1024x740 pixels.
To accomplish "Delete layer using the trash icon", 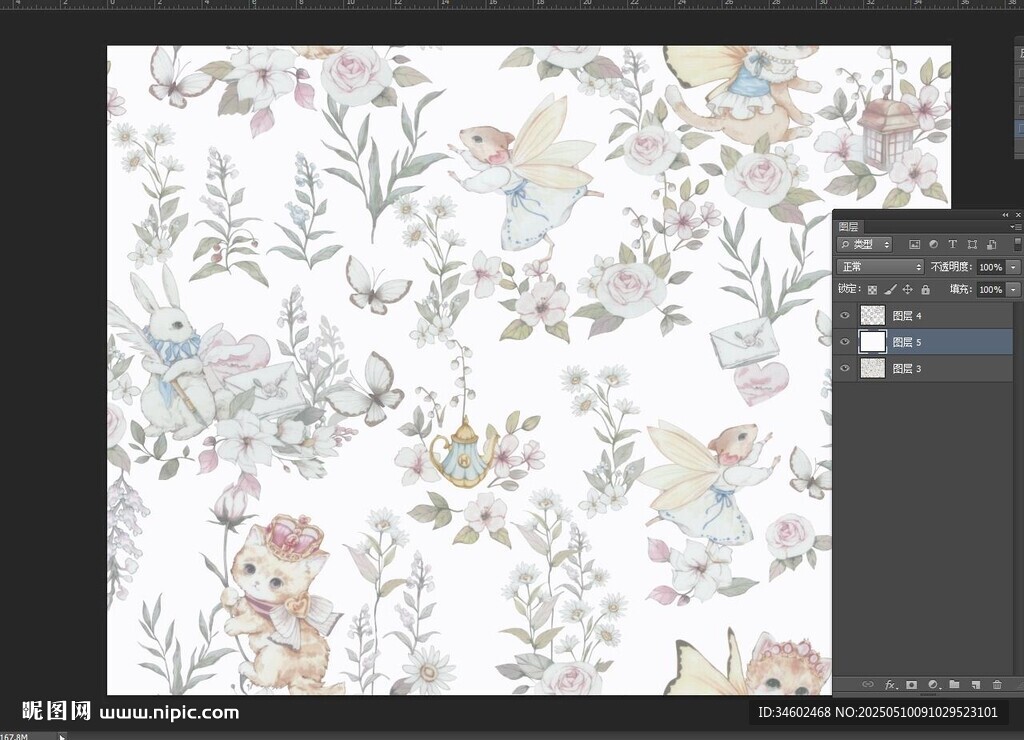I will coord(996,685).
